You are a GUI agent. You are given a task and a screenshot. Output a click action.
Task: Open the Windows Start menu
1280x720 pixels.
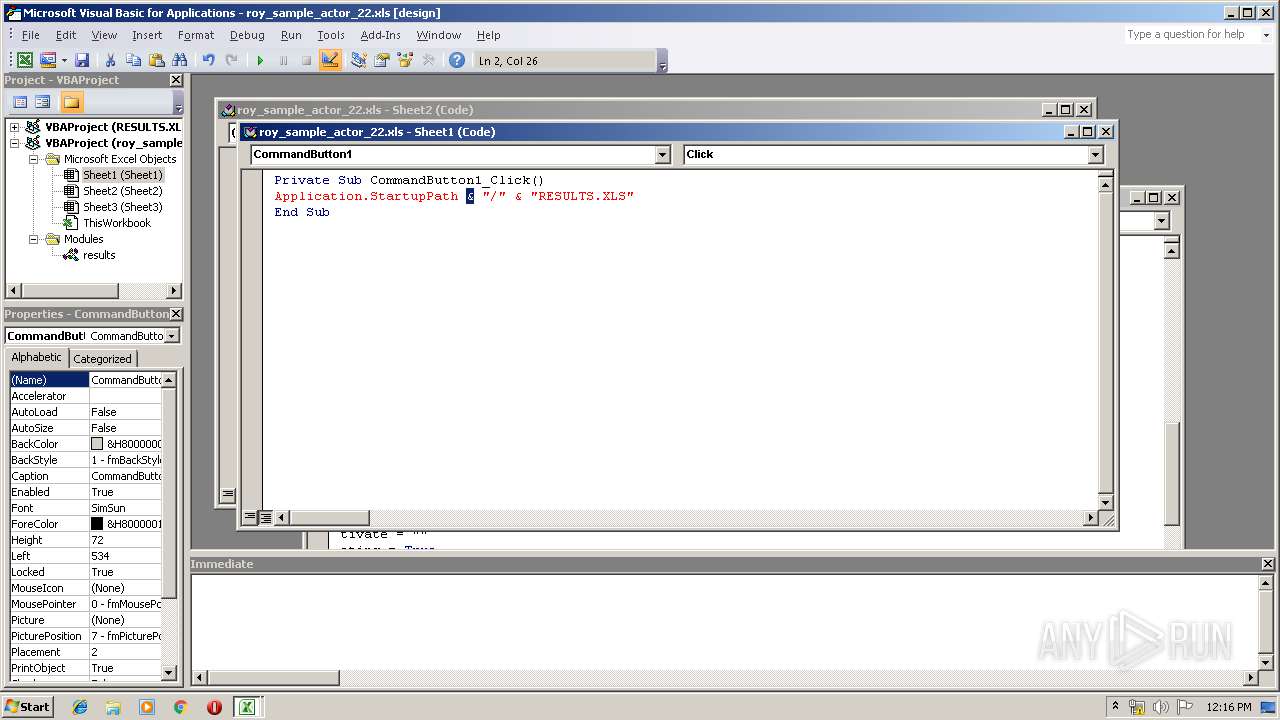click(x=28, y=706)
